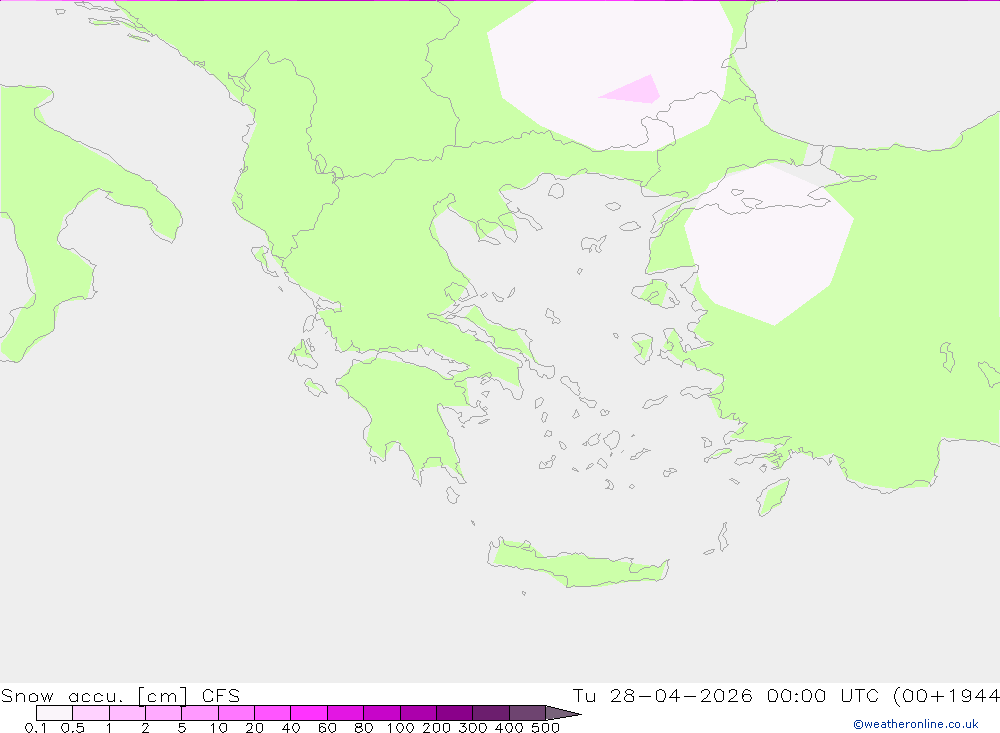Click the Peloponnese peninsula on the map
The width and height of the screenshot is (1000, 733).
click(408, 415)
